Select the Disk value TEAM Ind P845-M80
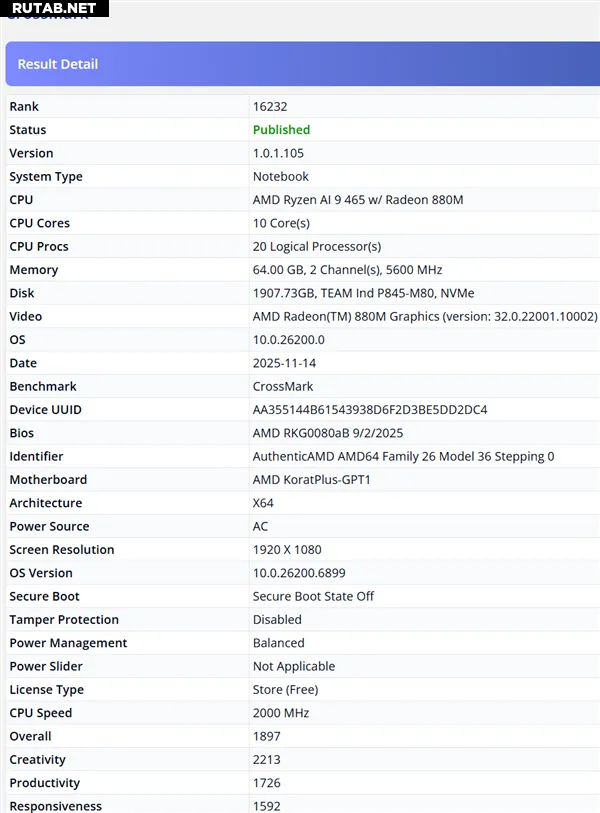This screenshot has height=813, width=600. tap(363, 293)
